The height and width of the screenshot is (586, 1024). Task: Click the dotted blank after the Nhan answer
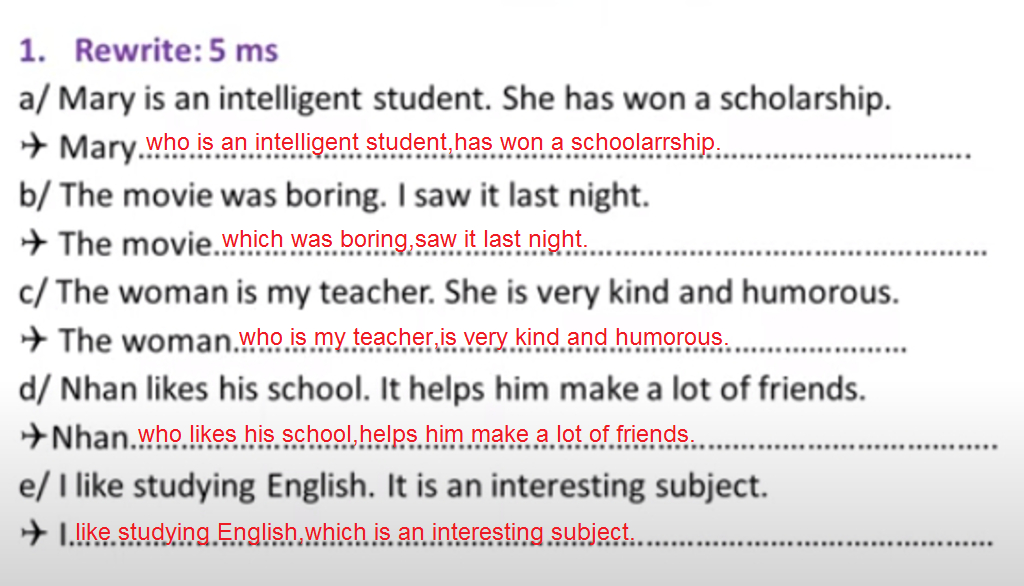pyautogui.click(x=847, y=446)
